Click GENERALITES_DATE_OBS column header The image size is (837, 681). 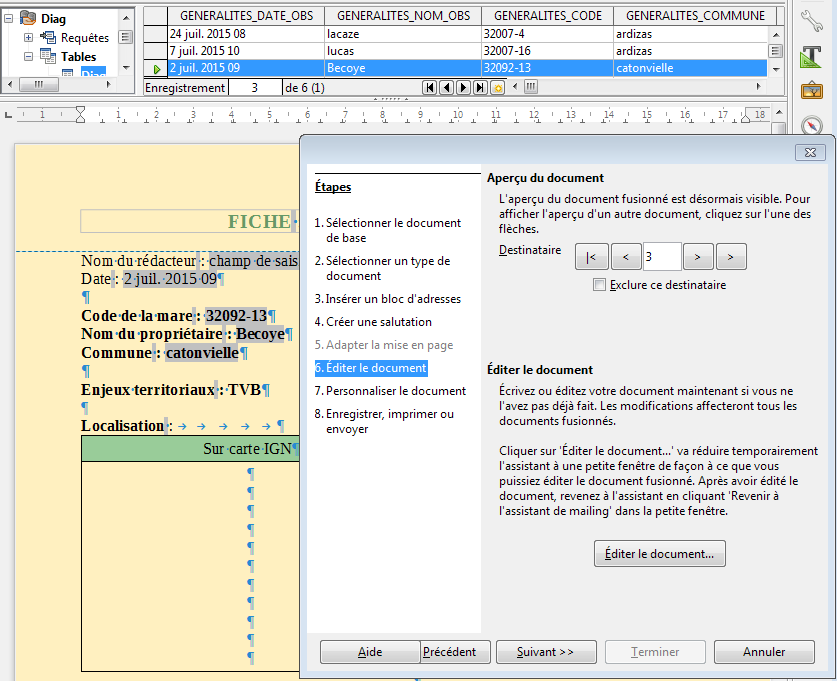(246, 16)
